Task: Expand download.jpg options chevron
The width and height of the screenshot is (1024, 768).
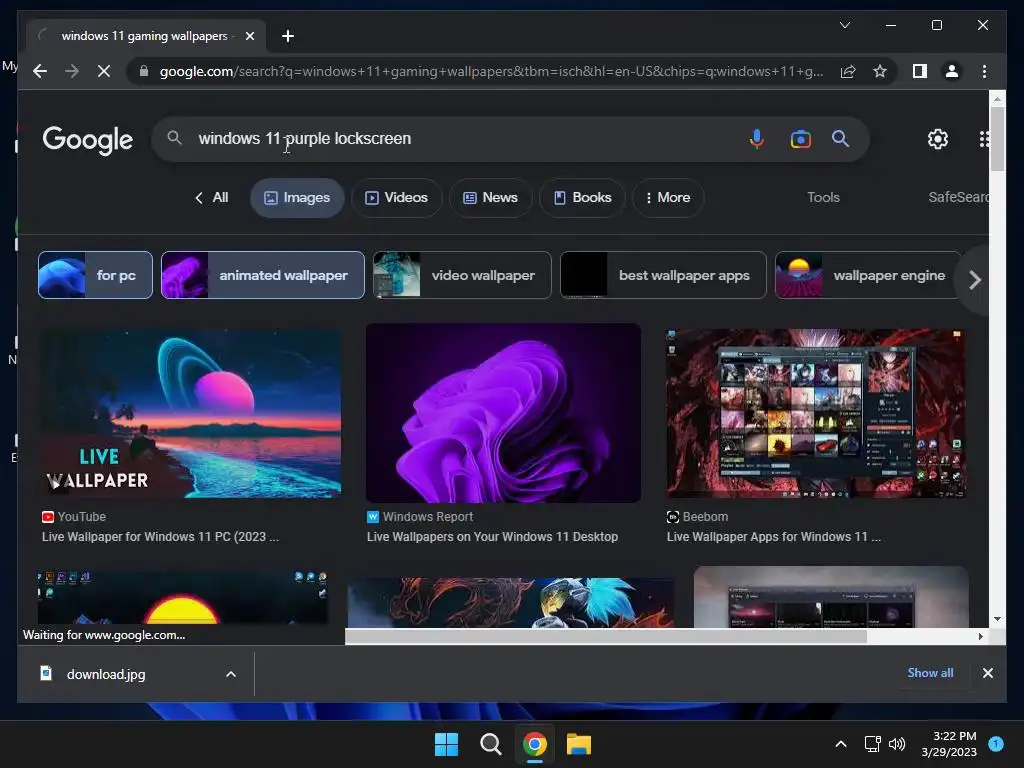Action: (231, 674)
